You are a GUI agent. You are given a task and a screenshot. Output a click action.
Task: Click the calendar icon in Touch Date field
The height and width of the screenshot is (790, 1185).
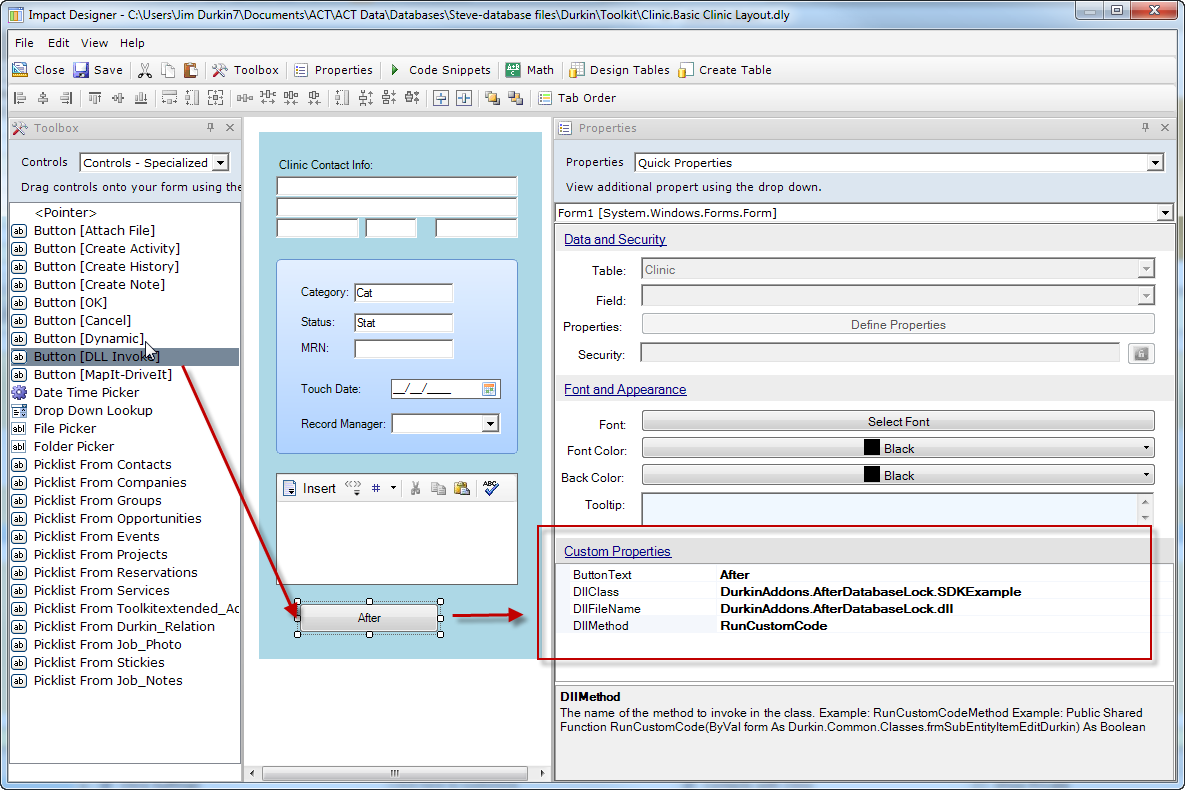click(x=490, y=389)
